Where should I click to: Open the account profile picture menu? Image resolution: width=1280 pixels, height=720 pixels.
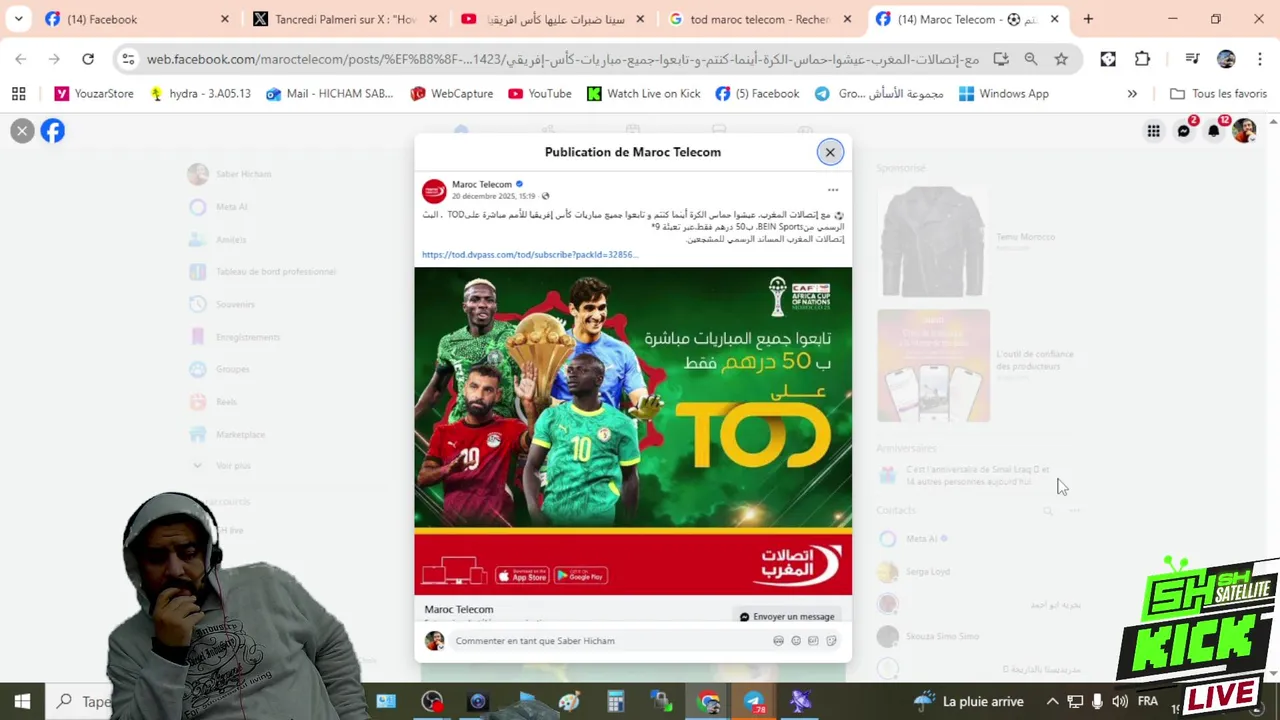[1244, 131]
